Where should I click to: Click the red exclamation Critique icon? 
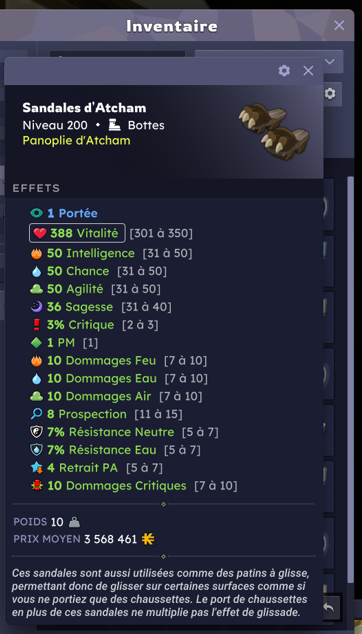(x=36, y=325)
